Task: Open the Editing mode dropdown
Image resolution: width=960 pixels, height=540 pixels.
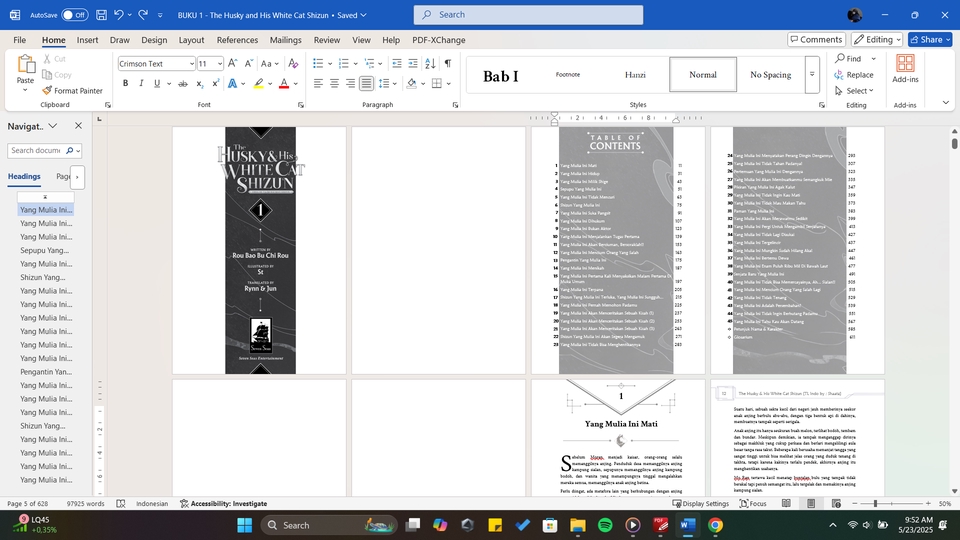Action: 877,39
